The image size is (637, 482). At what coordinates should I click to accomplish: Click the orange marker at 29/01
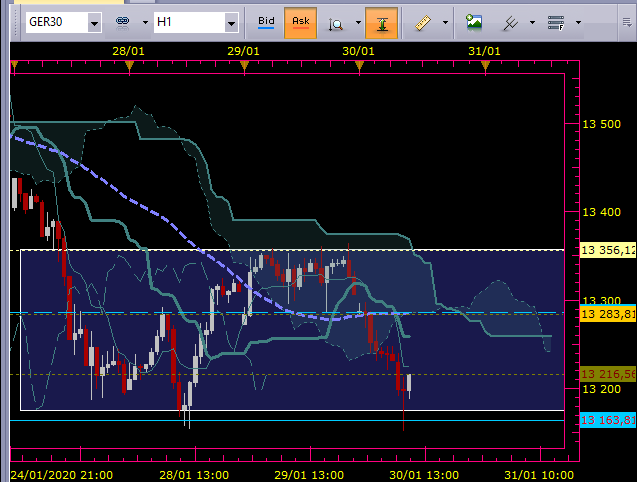click(244, 65)
